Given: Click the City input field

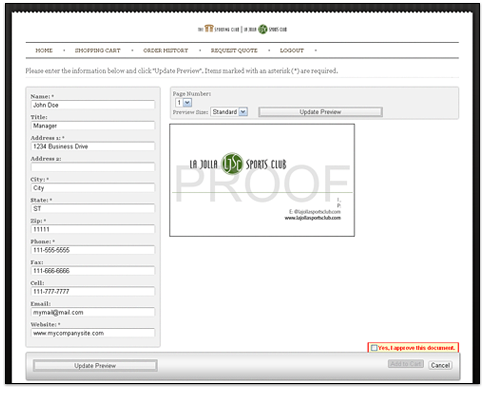Looking at the screenshot, I should tap(93, 188).
